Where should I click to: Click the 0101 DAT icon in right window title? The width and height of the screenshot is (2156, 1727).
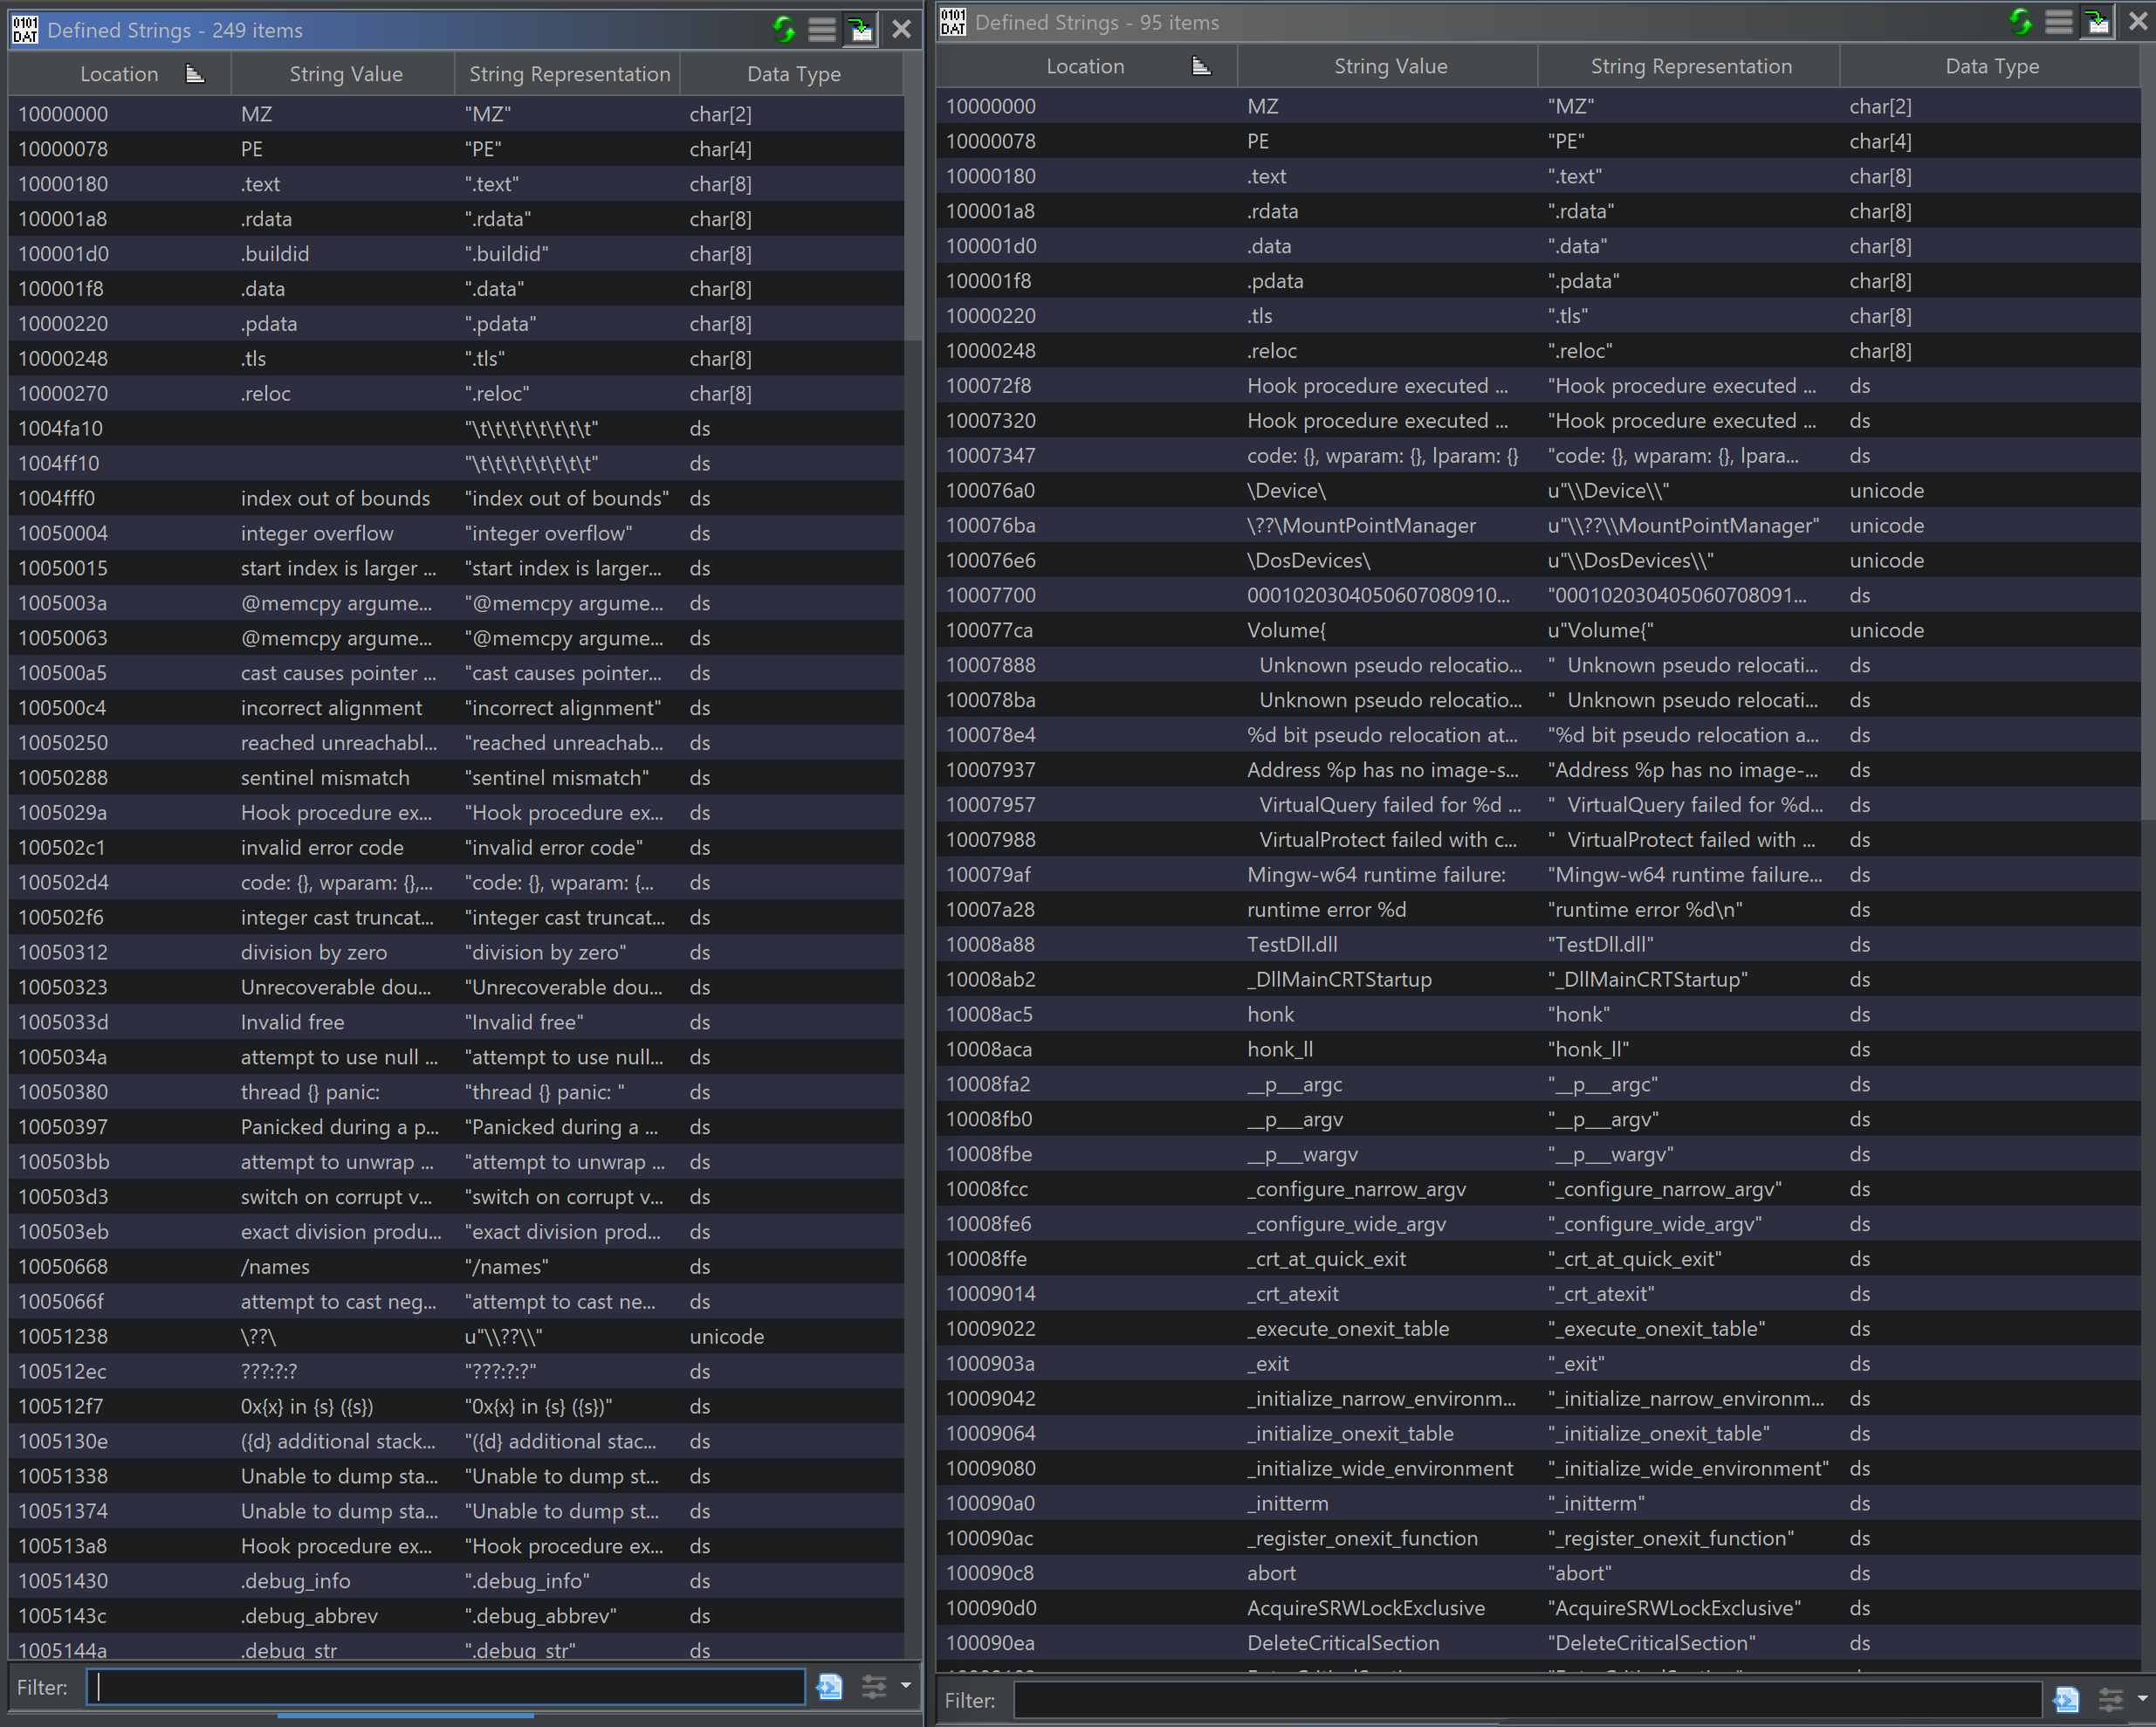click(953, 22)
